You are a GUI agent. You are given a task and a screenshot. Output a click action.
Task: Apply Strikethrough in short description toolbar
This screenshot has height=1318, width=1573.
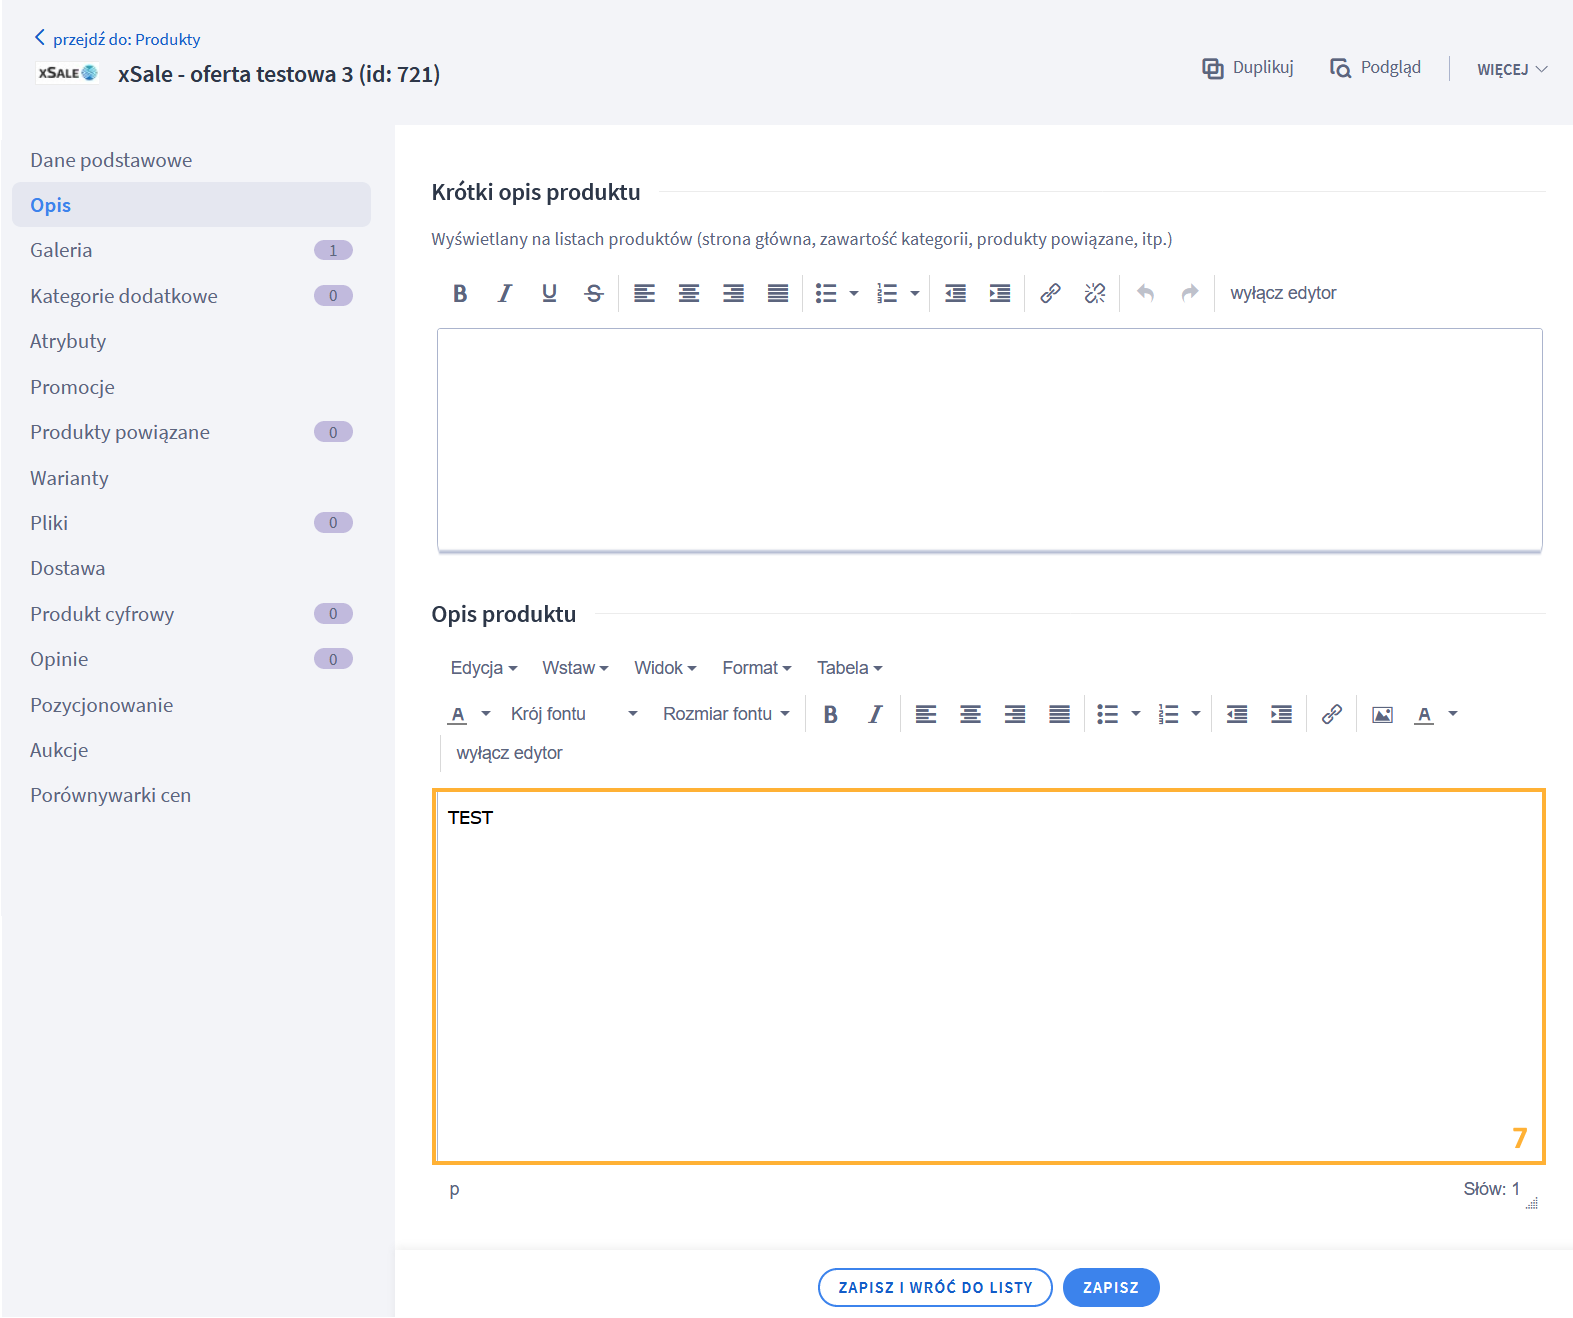point(594,293)
